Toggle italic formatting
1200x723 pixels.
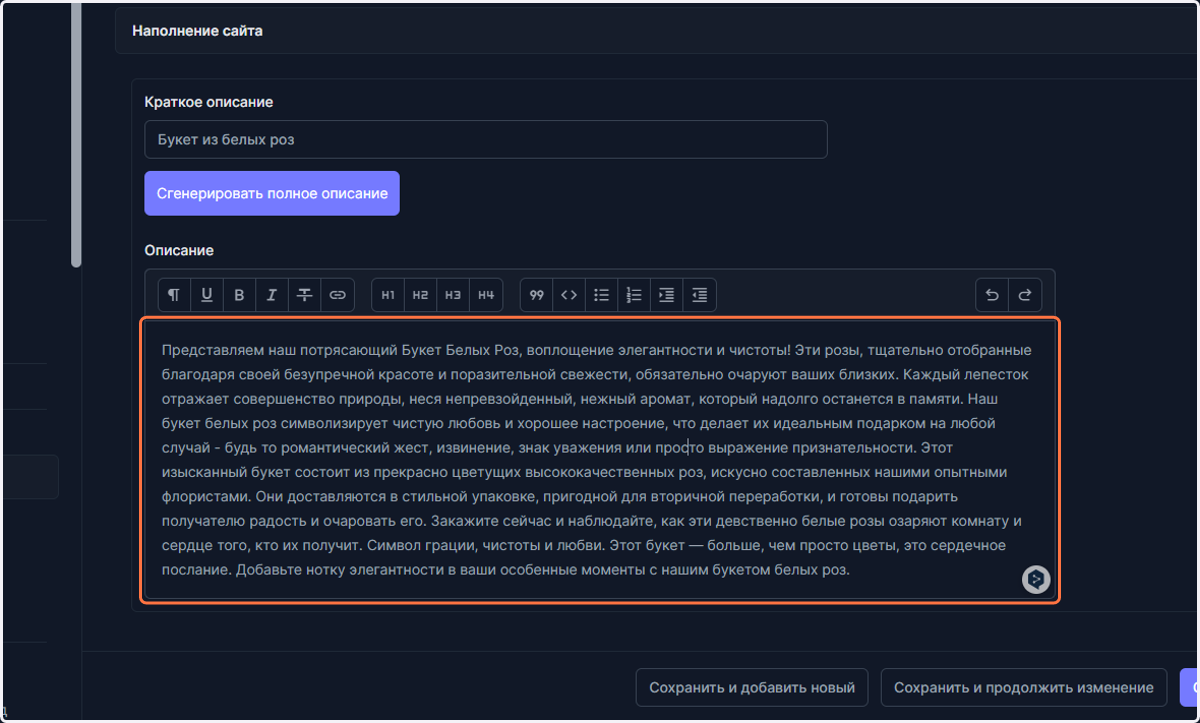(272, 295)
